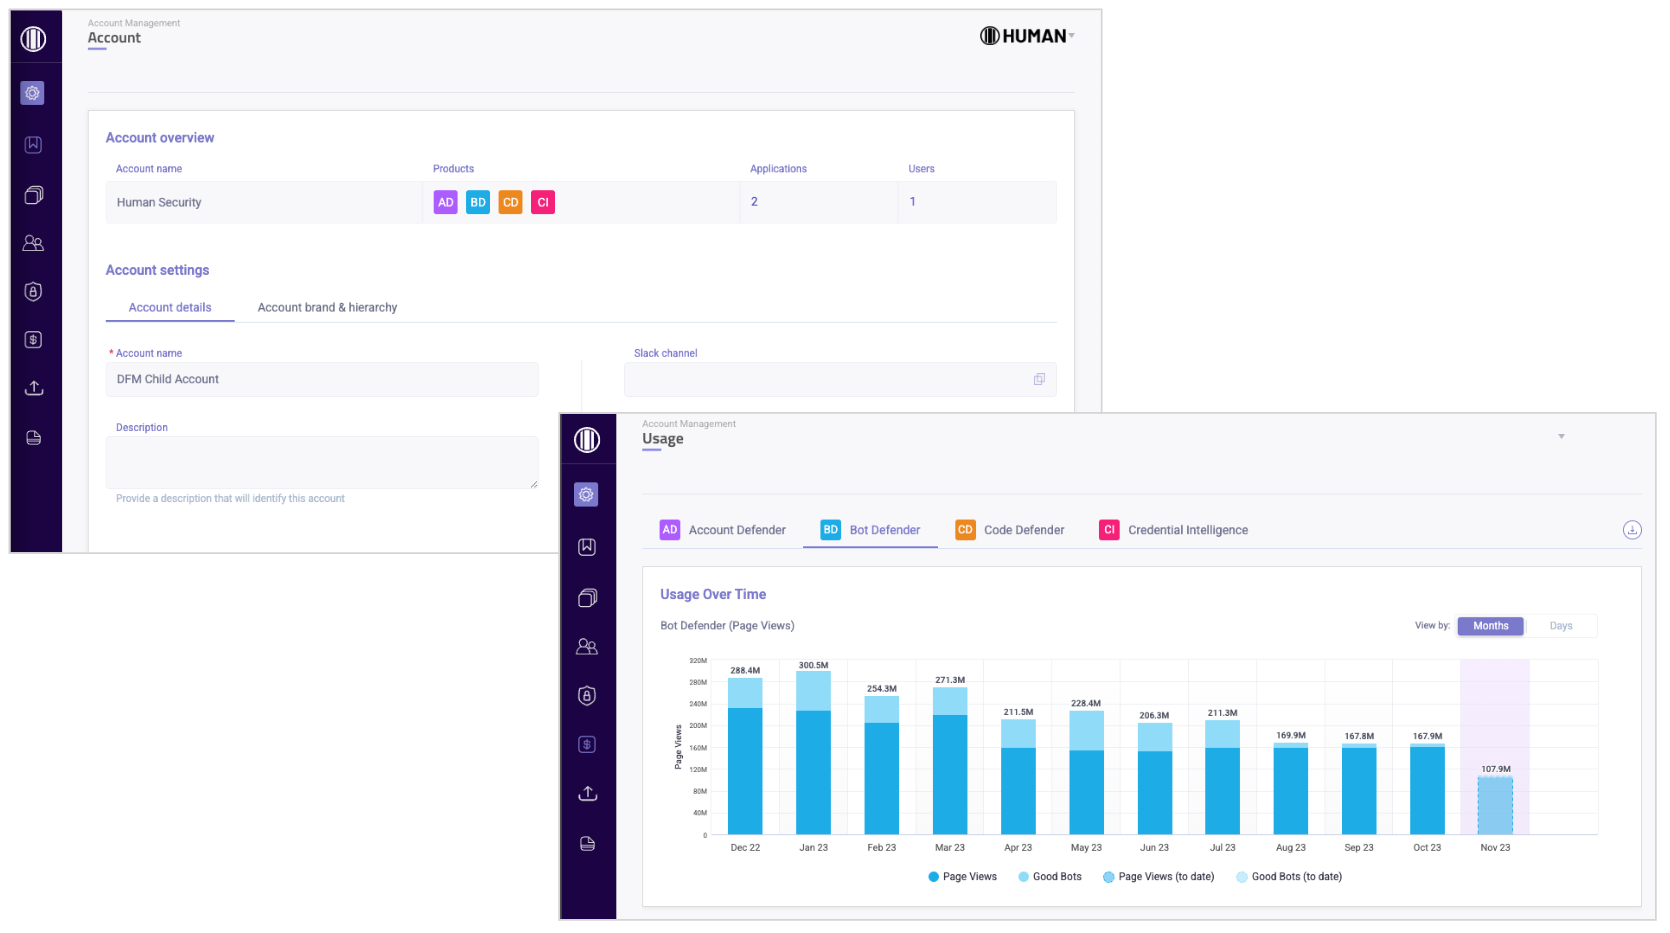Expand the dropdown arrow in Usage window header
This screenshot has height=933, width=1670.
pos(1561,436)
